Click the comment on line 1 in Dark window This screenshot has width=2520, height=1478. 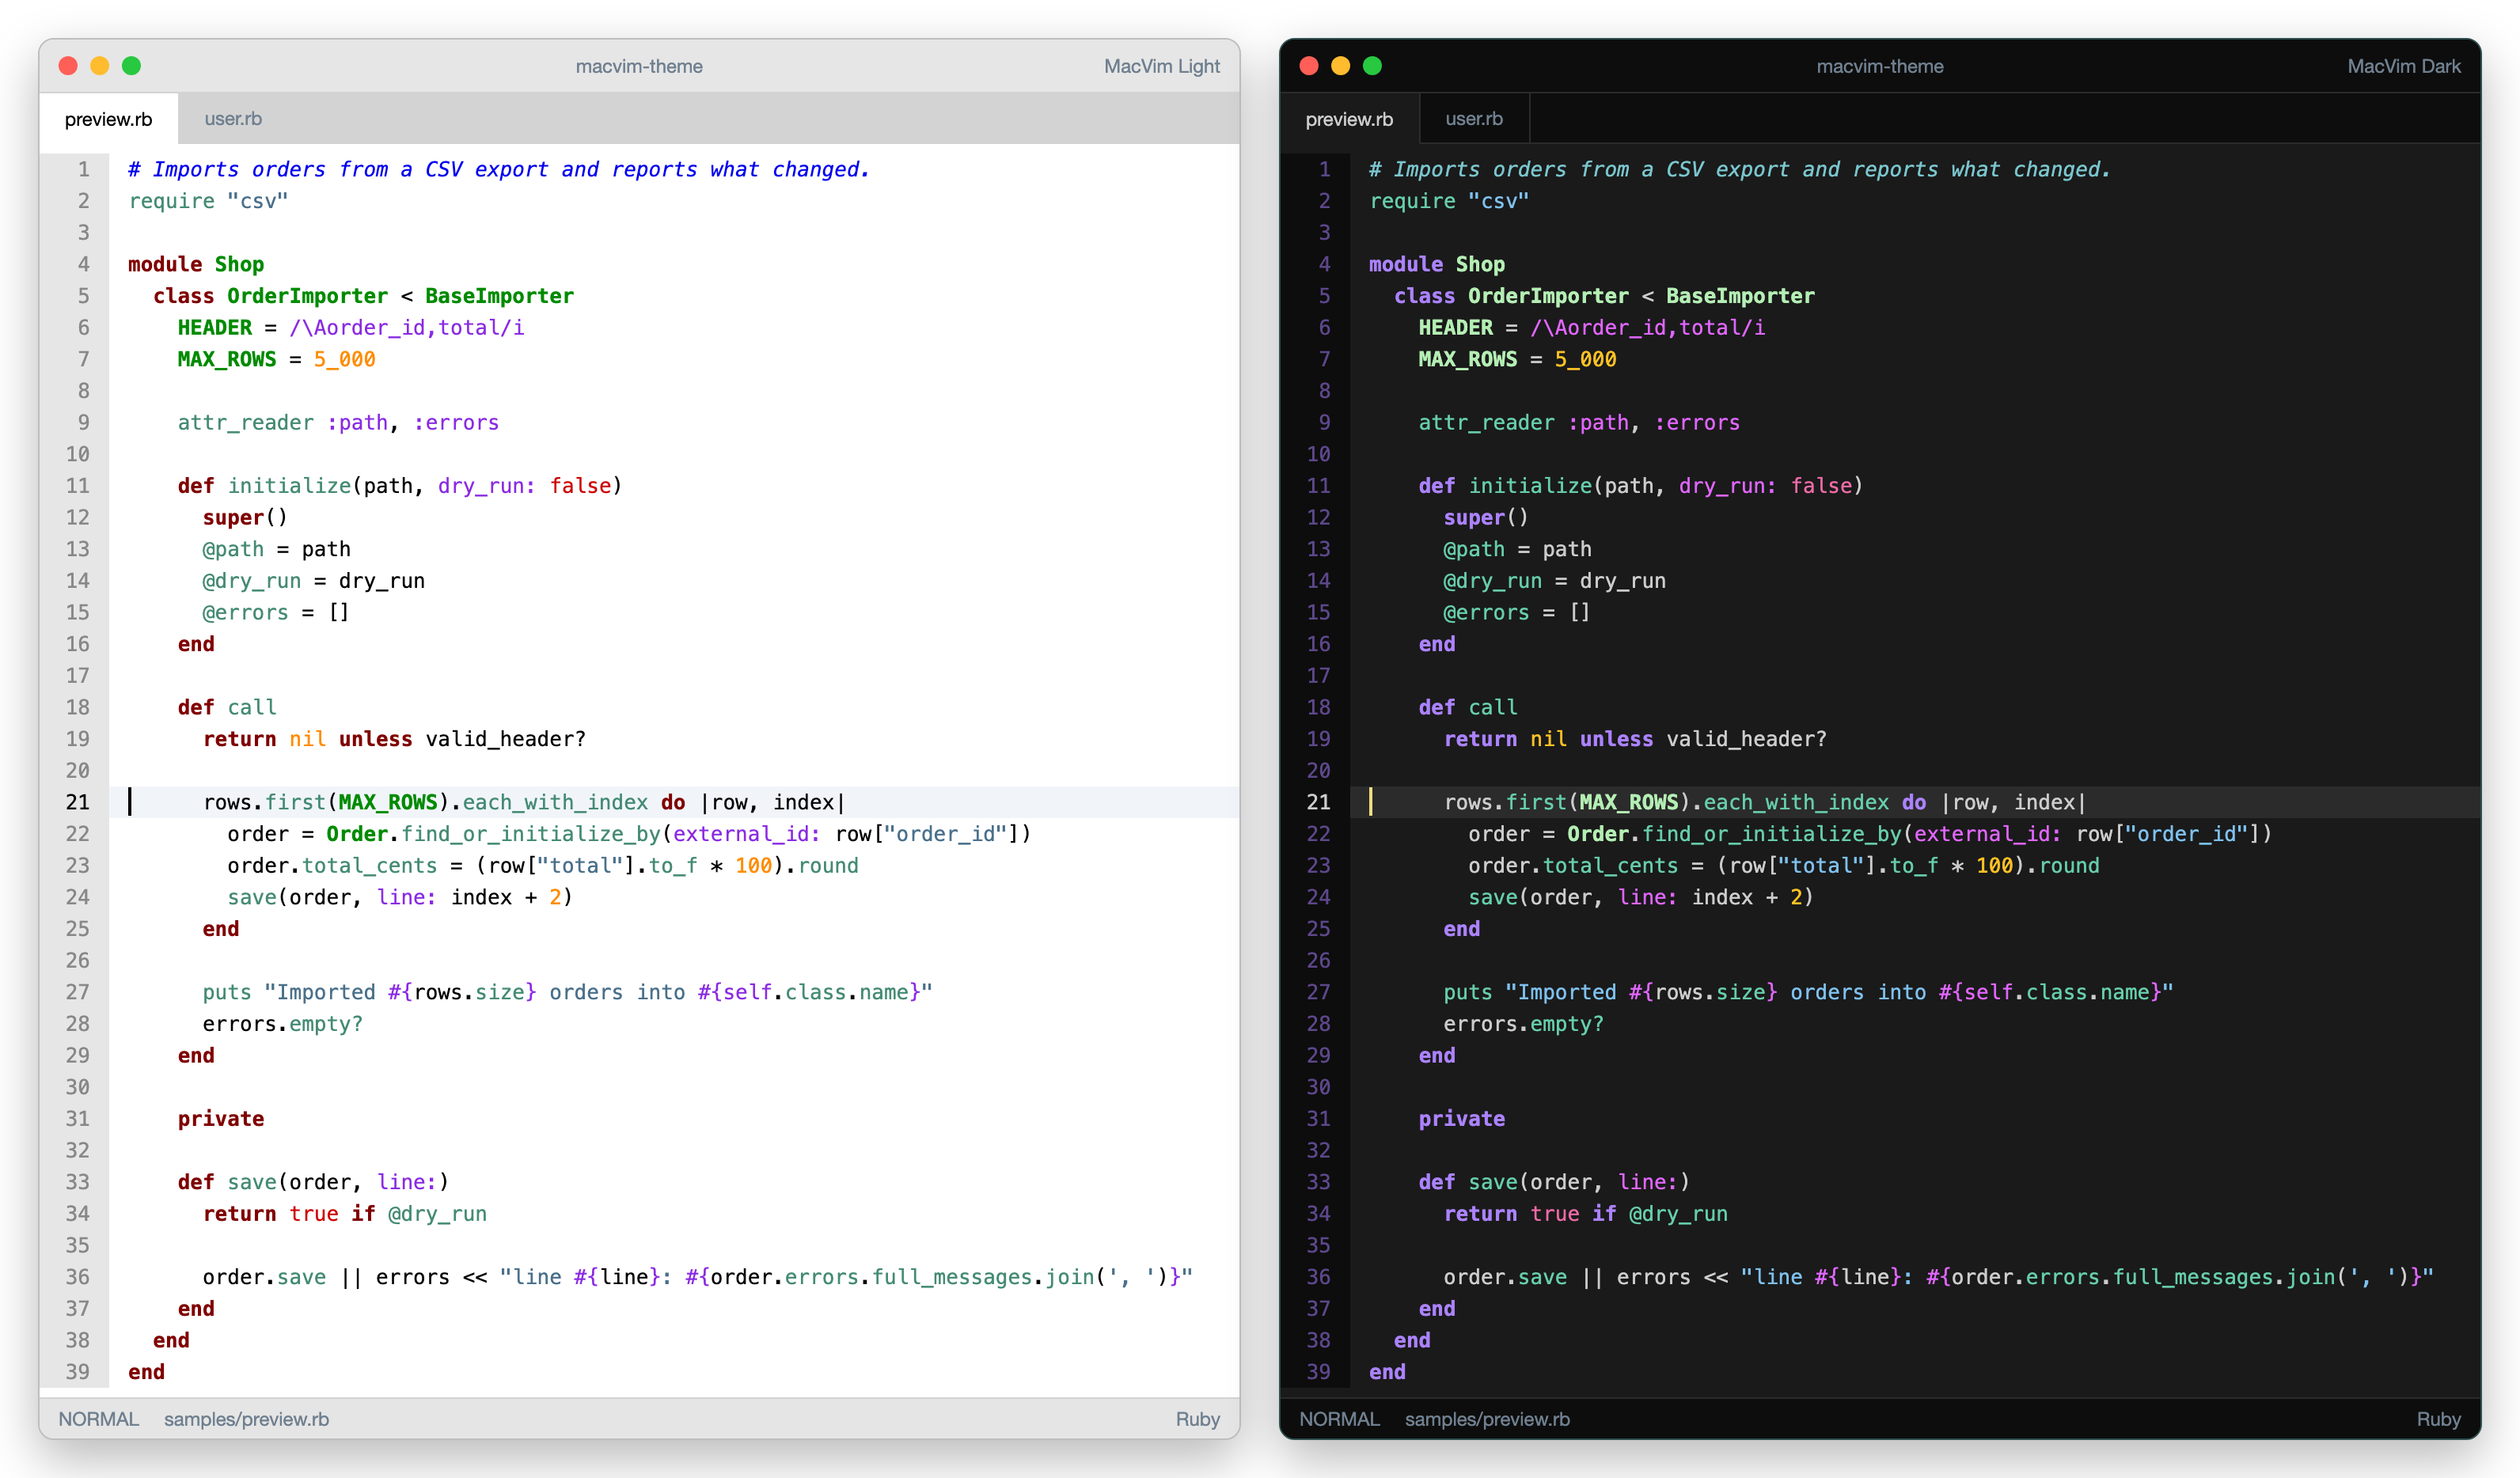click(x=1740, y=169)
